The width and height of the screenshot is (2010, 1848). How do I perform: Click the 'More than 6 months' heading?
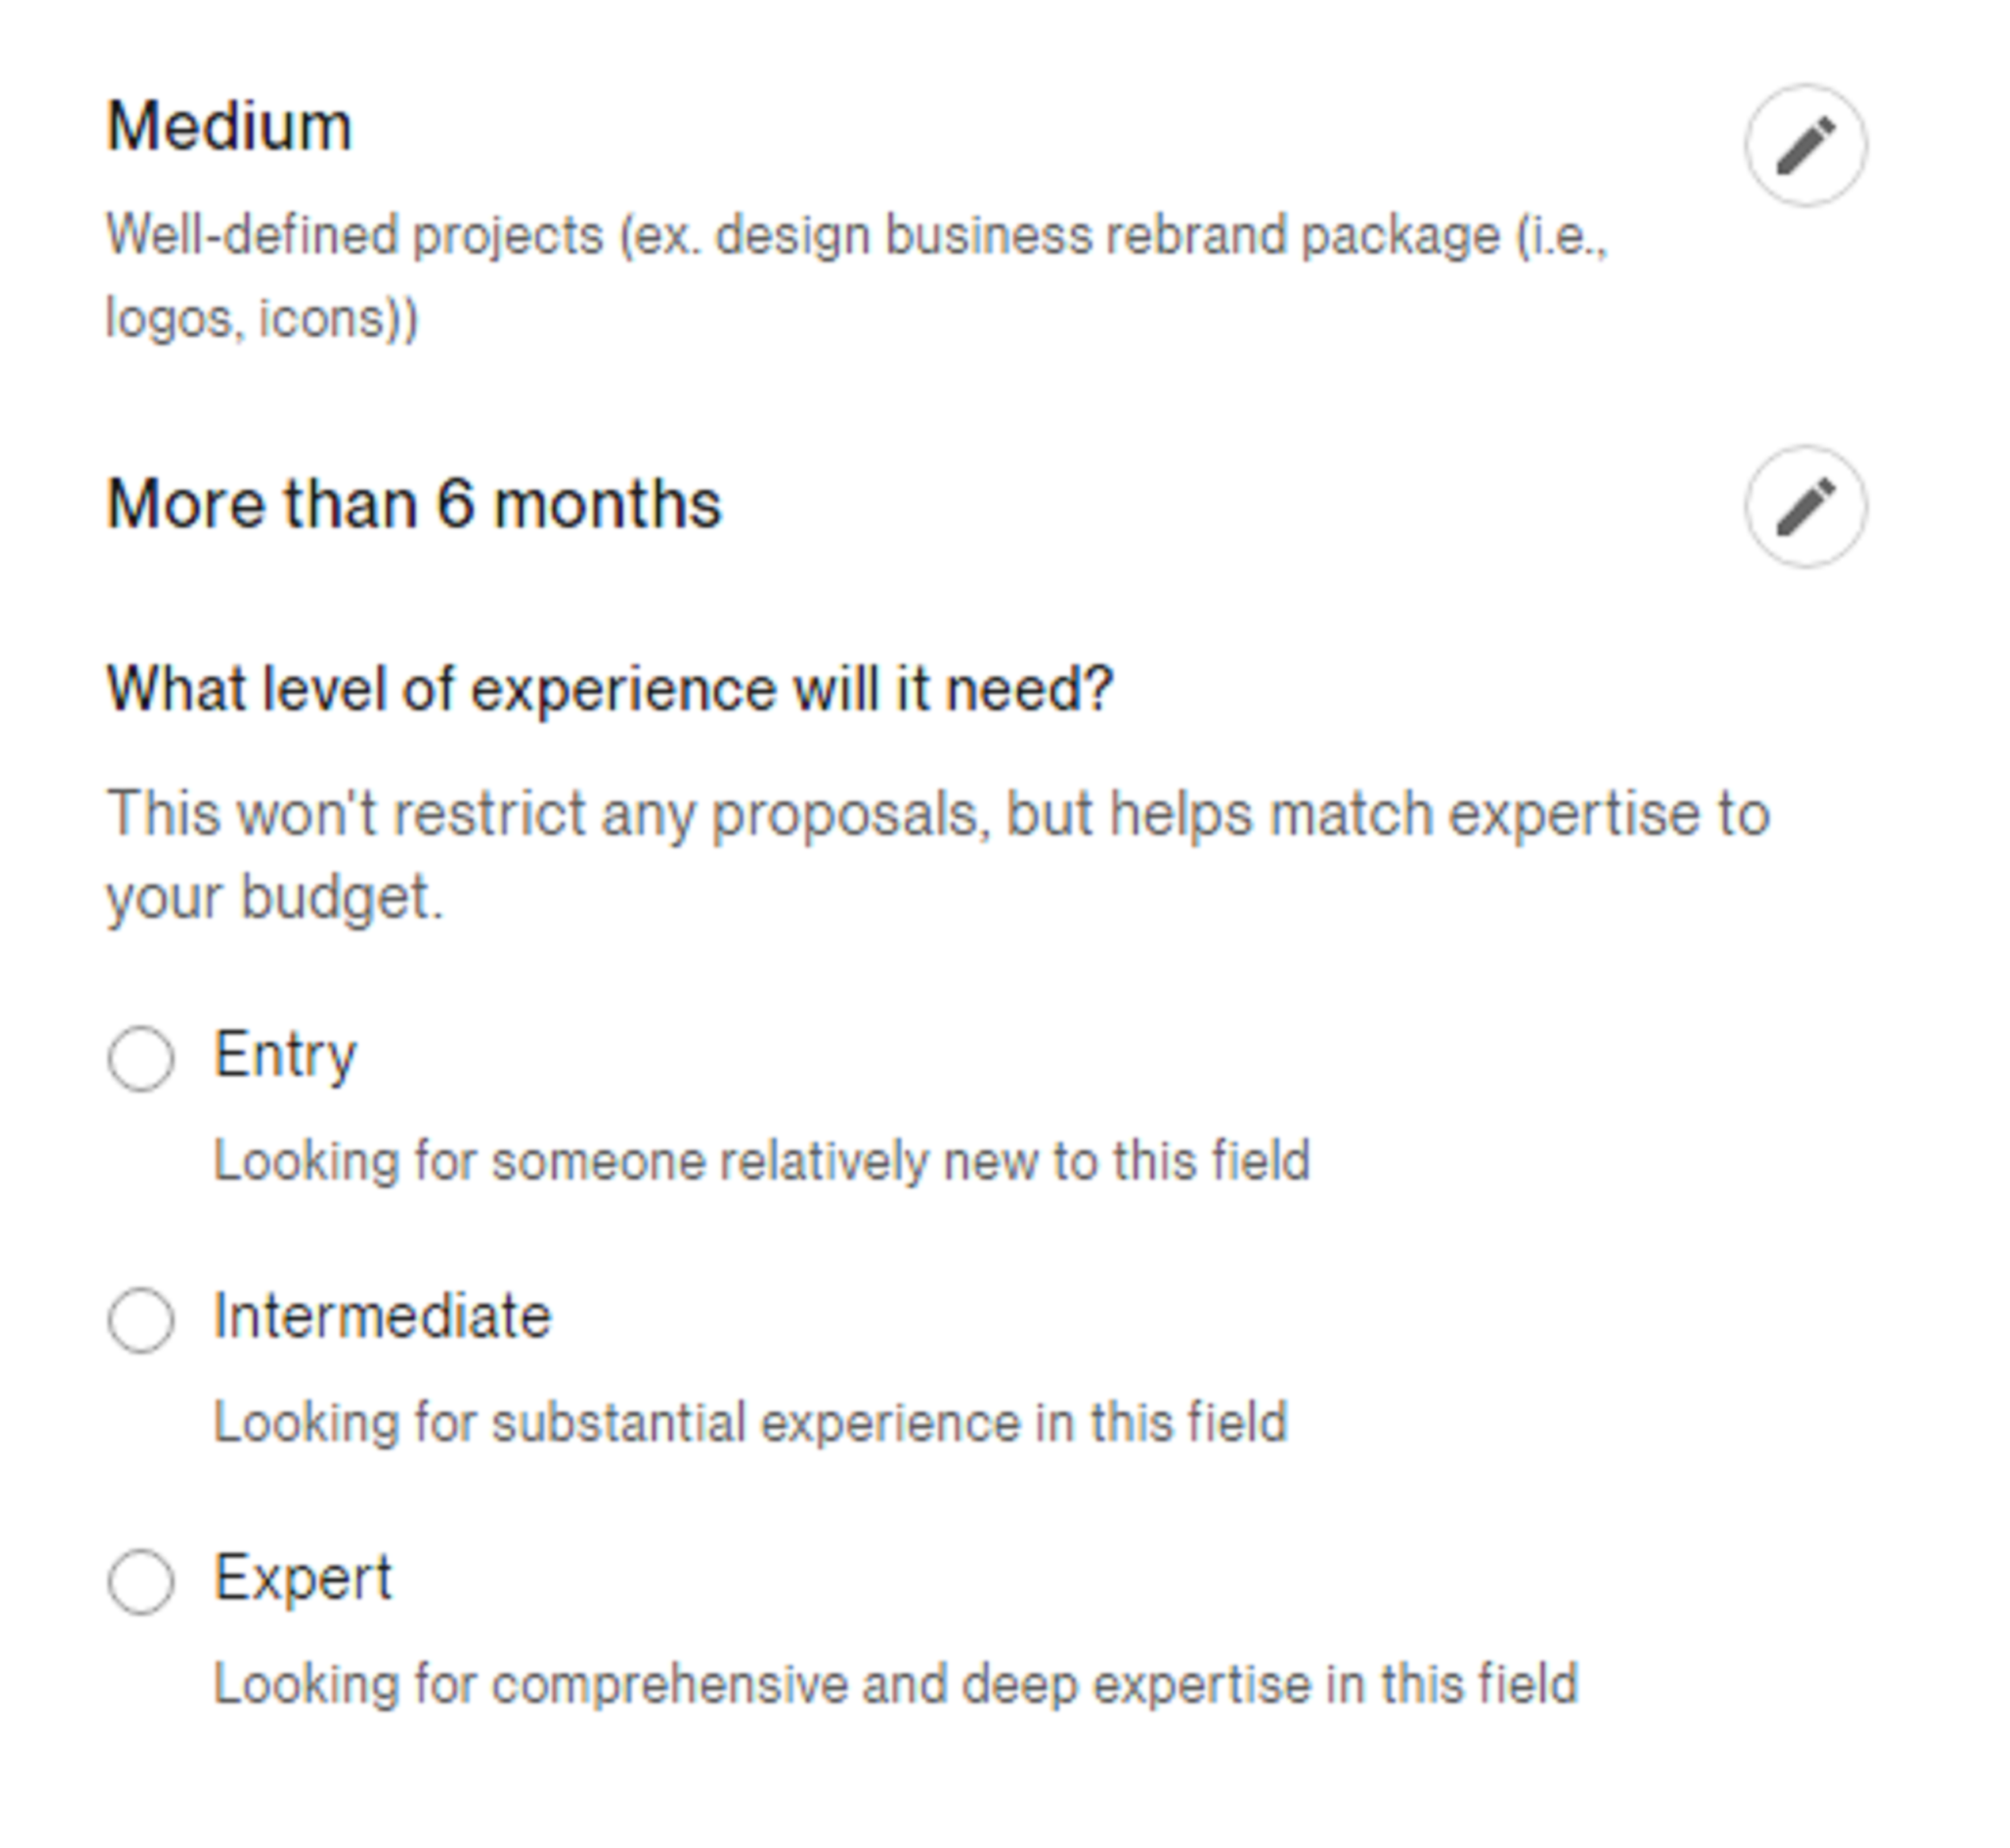[x=413, y=503]
